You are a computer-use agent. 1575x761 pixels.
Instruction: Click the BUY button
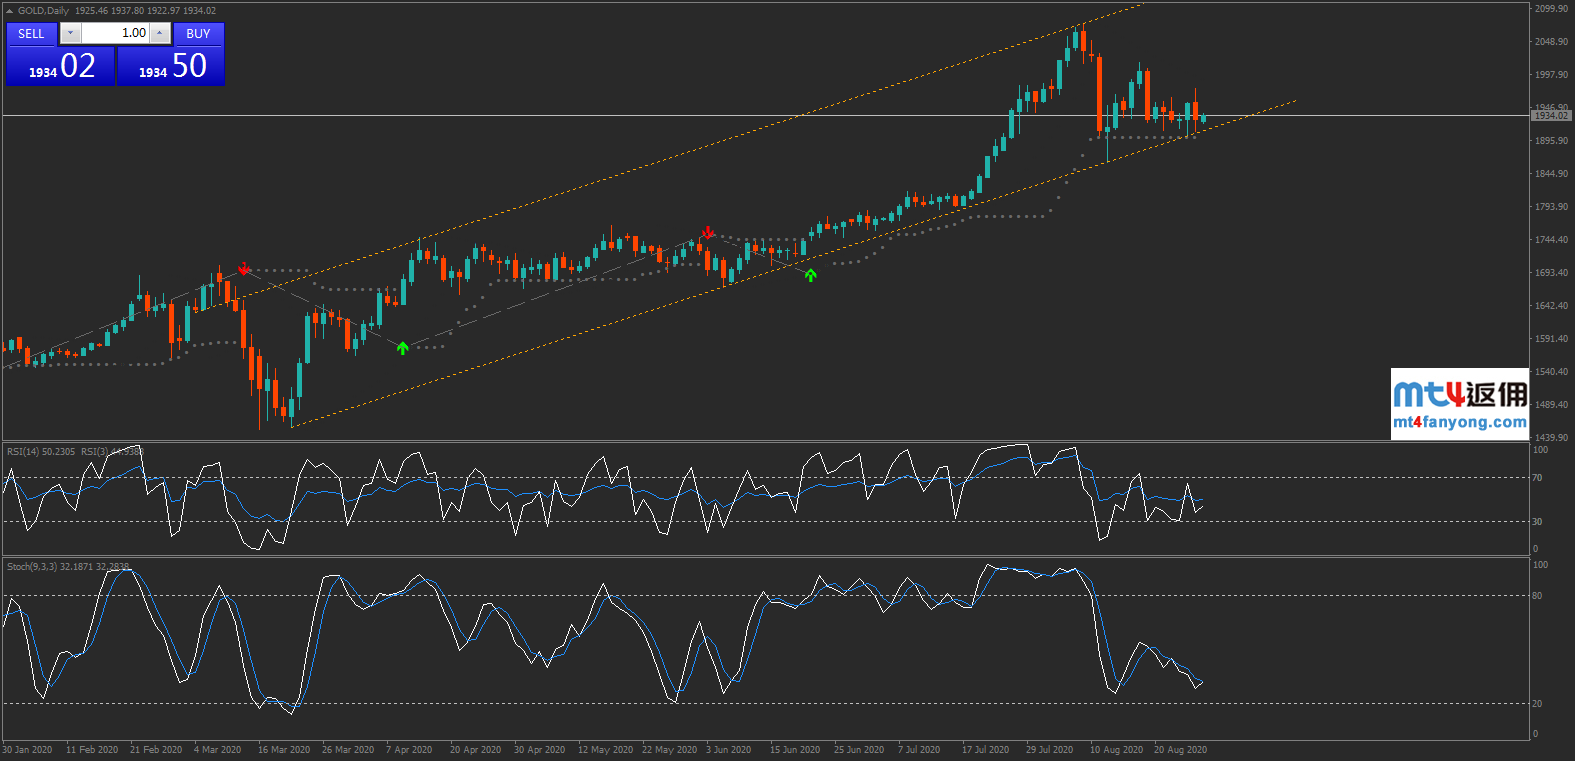(x=198, y=34)
